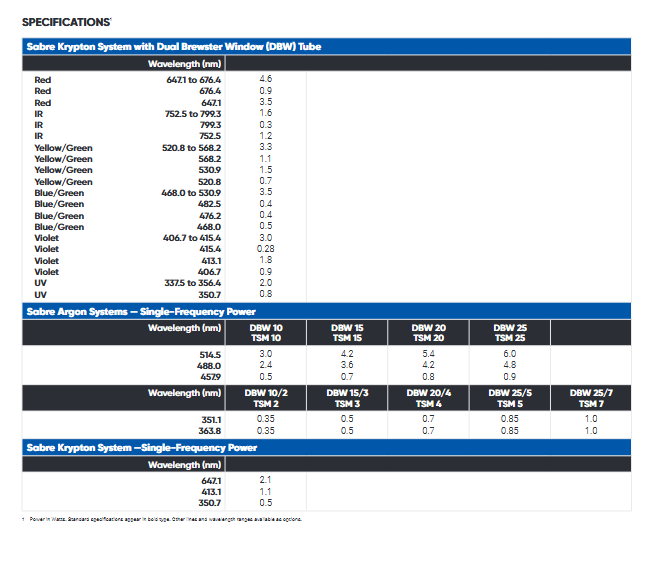Select 350.7 in Krypton Single-Frequency table
This screenshot has width=647, height=566.
(210, 503)
